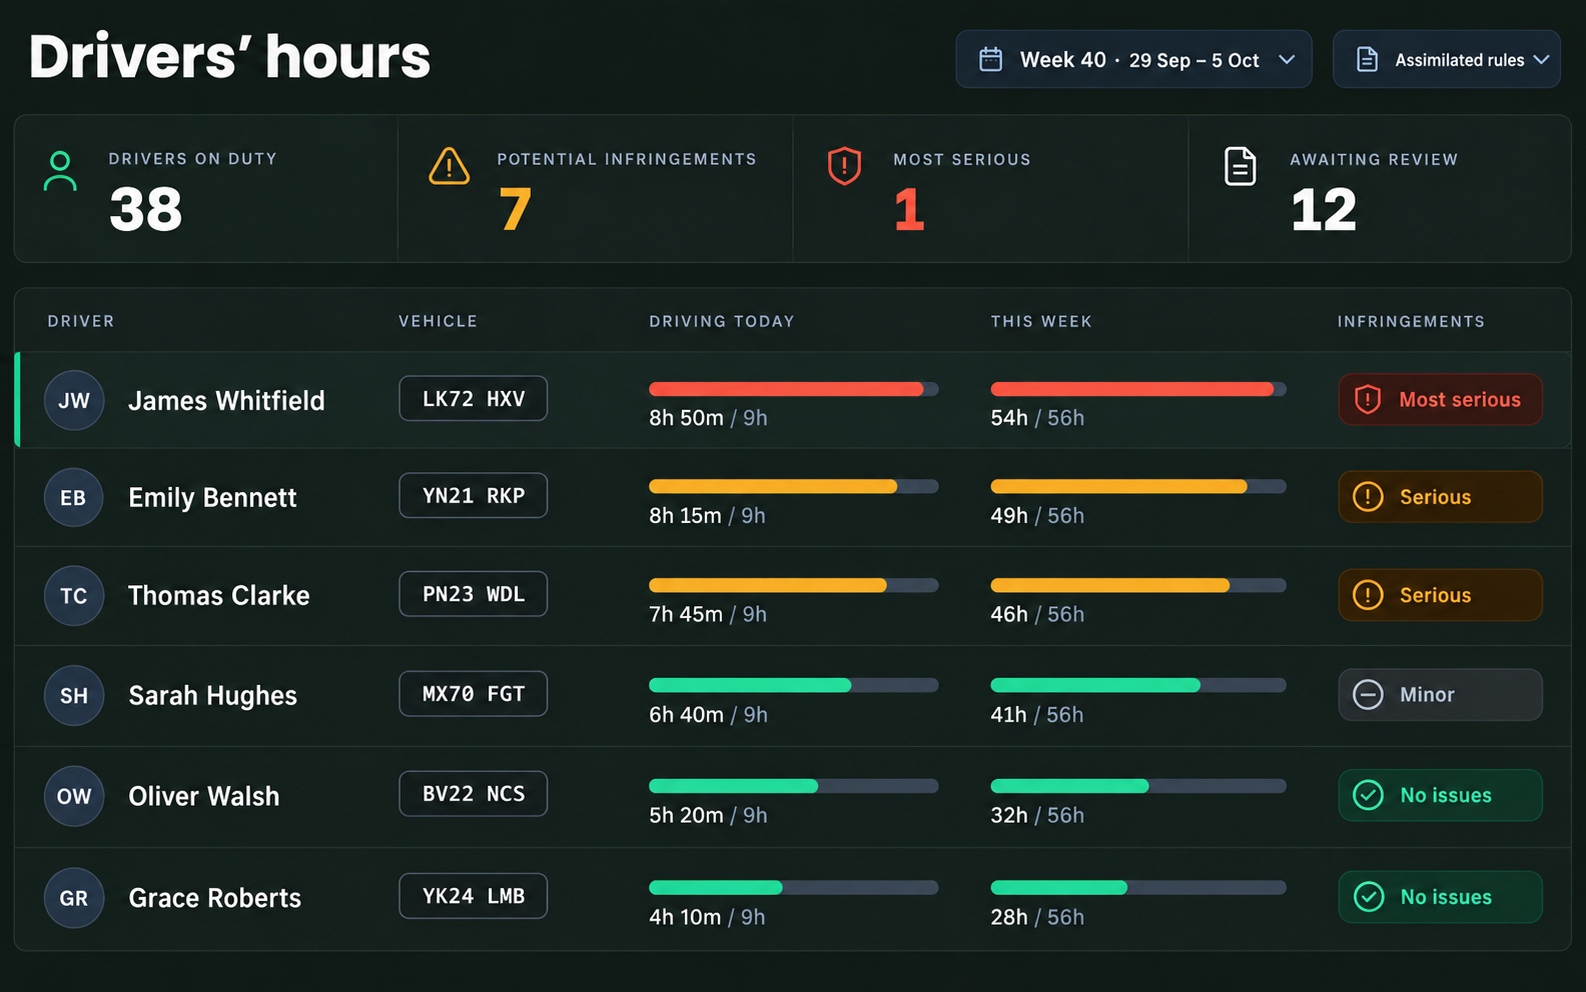Click the document icon beside Assimilated rules
Image resolution: width=1586 pixels, height=992 pixels.
[x=1367, y=59]
